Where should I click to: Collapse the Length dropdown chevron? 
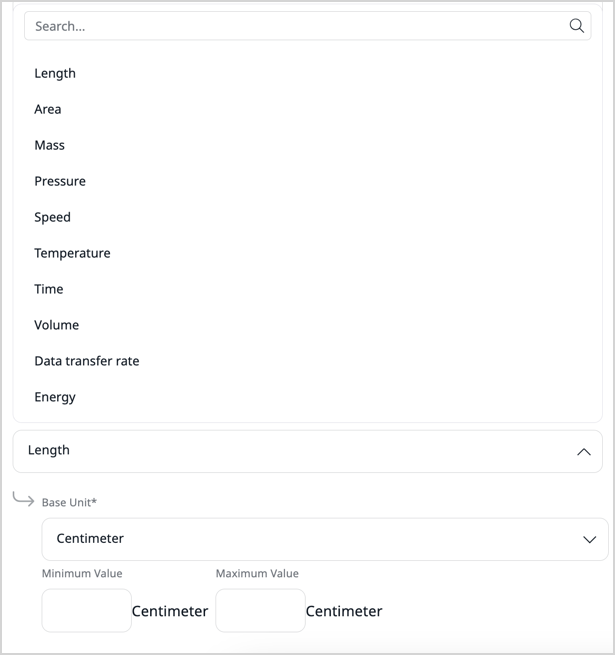pos(584,452)
